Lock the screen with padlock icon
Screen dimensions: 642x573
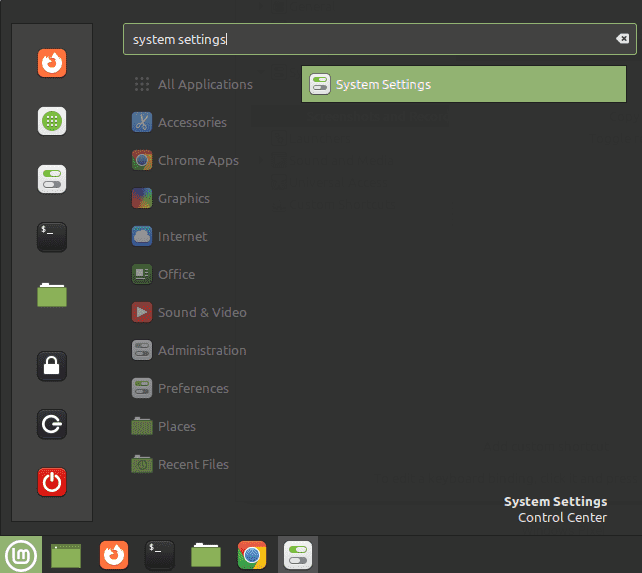[52, 366]
